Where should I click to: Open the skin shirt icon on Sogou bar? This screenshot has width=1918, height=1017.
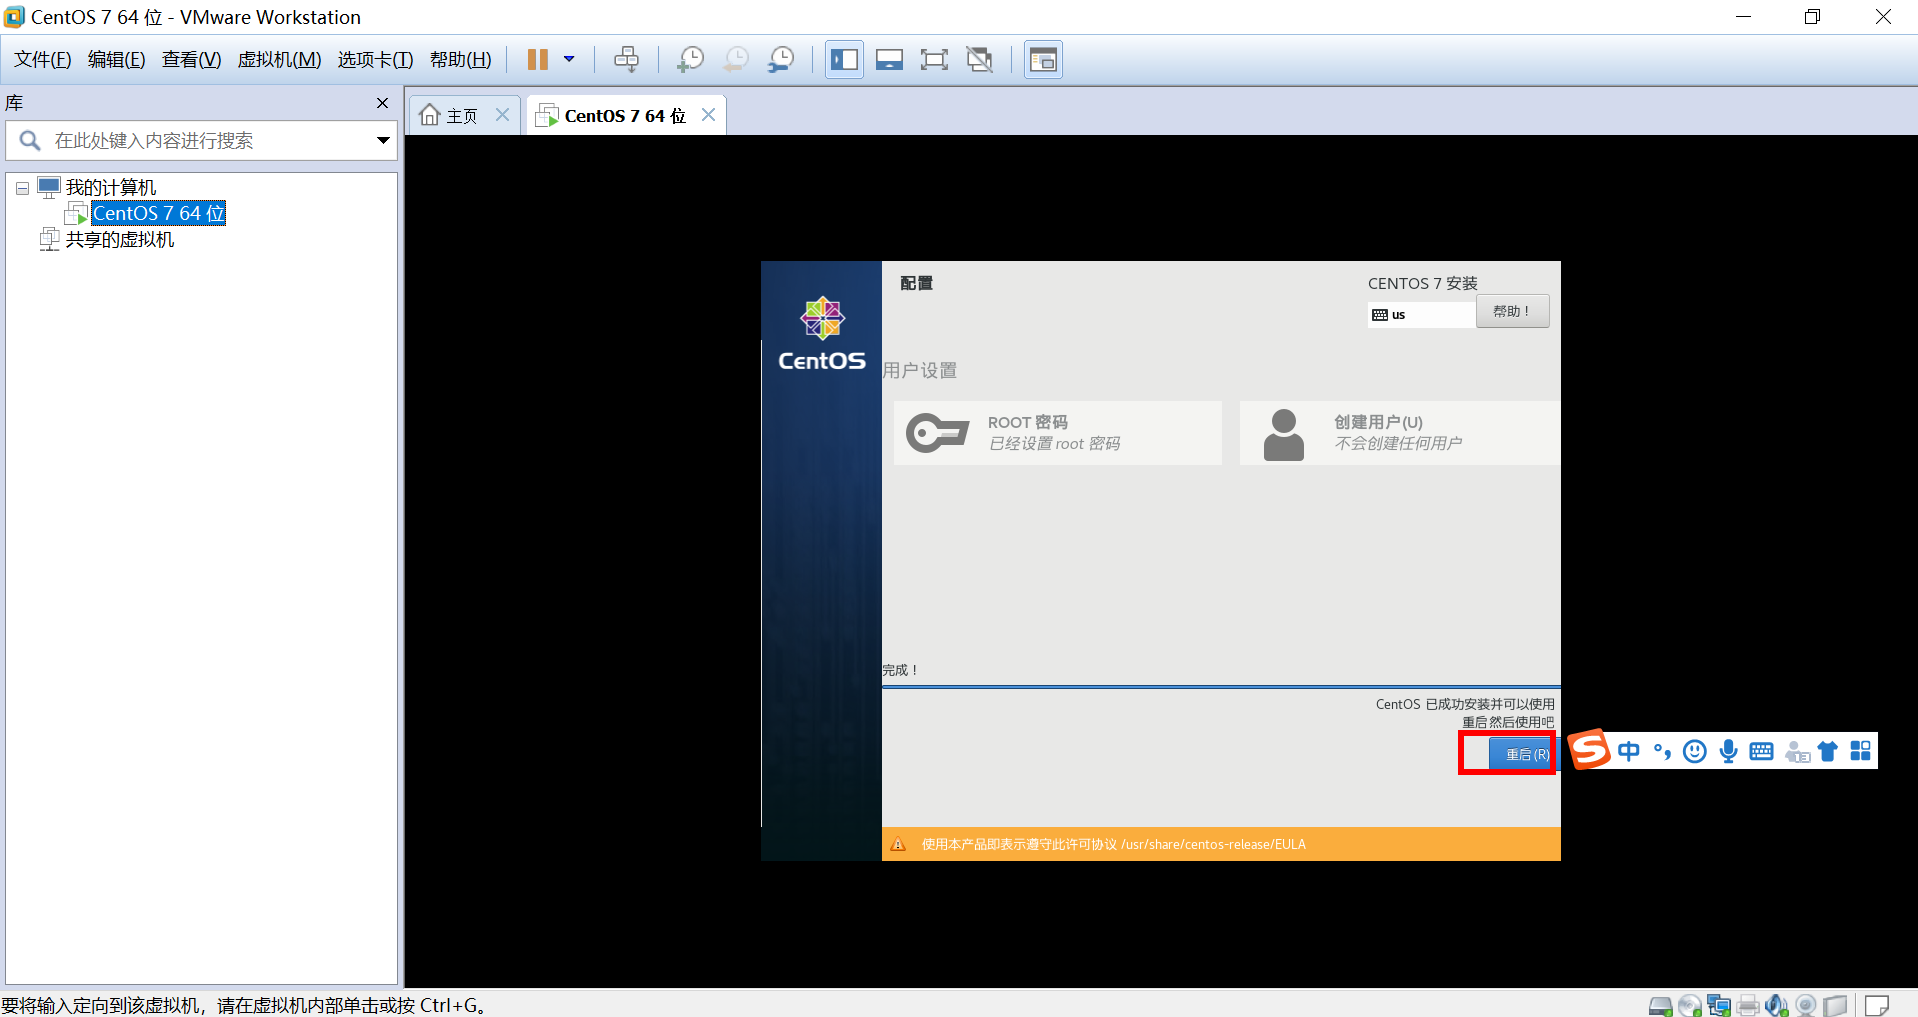(1828, 751)
